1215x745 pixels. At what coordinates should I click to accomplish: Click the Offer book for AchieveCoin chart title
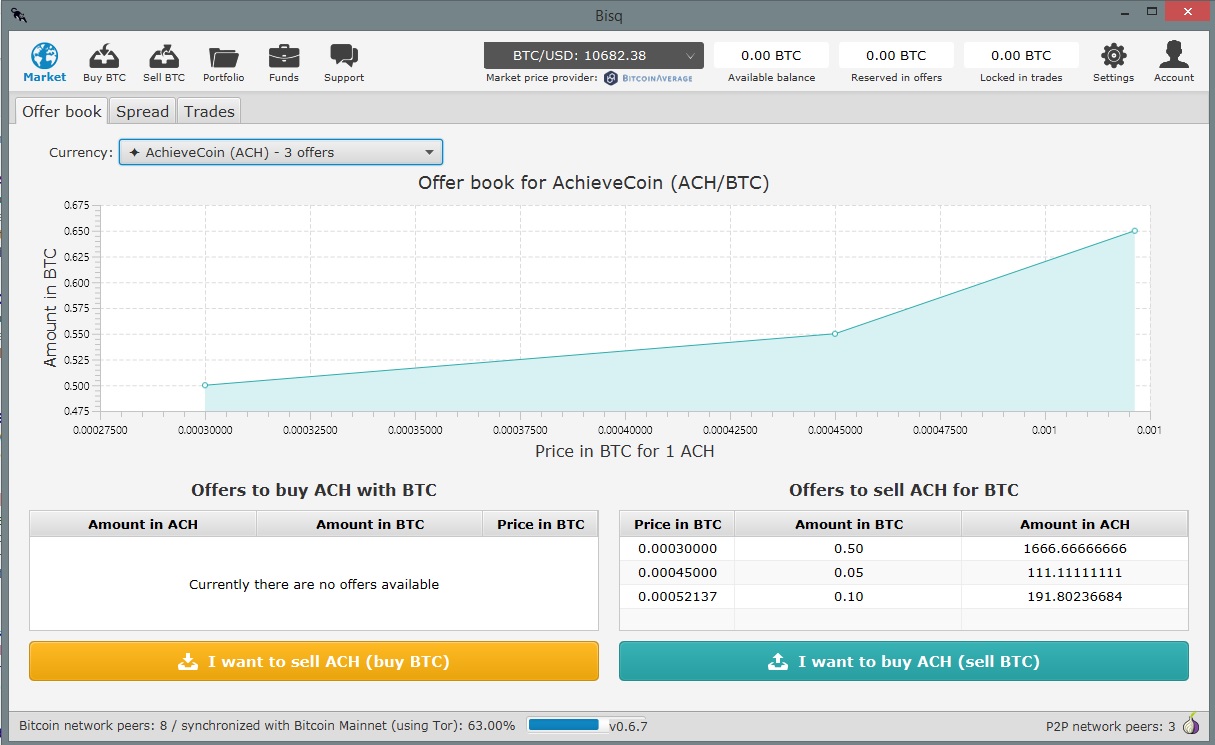pos(593,183)
